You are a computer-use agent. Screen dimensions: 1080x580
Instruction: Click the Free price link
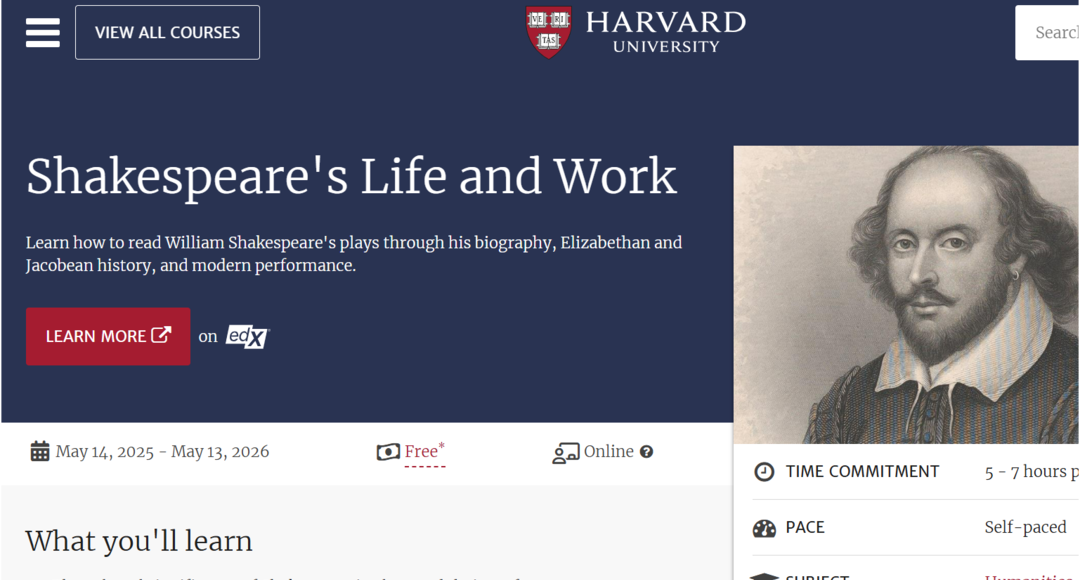(x=421, y=452)
